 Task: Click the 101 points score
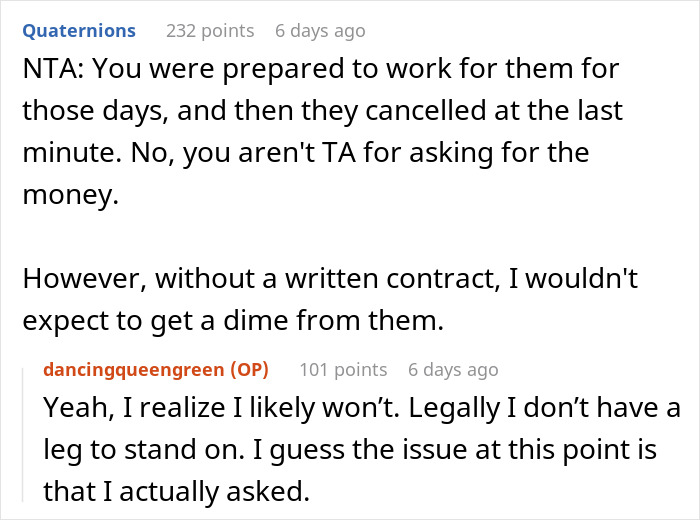tap(343, 370)
